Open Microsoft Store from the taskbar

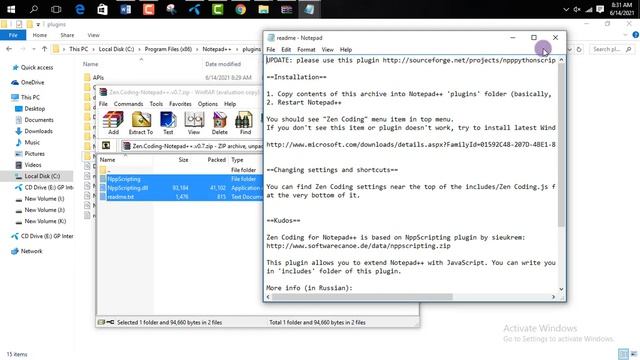[102, 9]
